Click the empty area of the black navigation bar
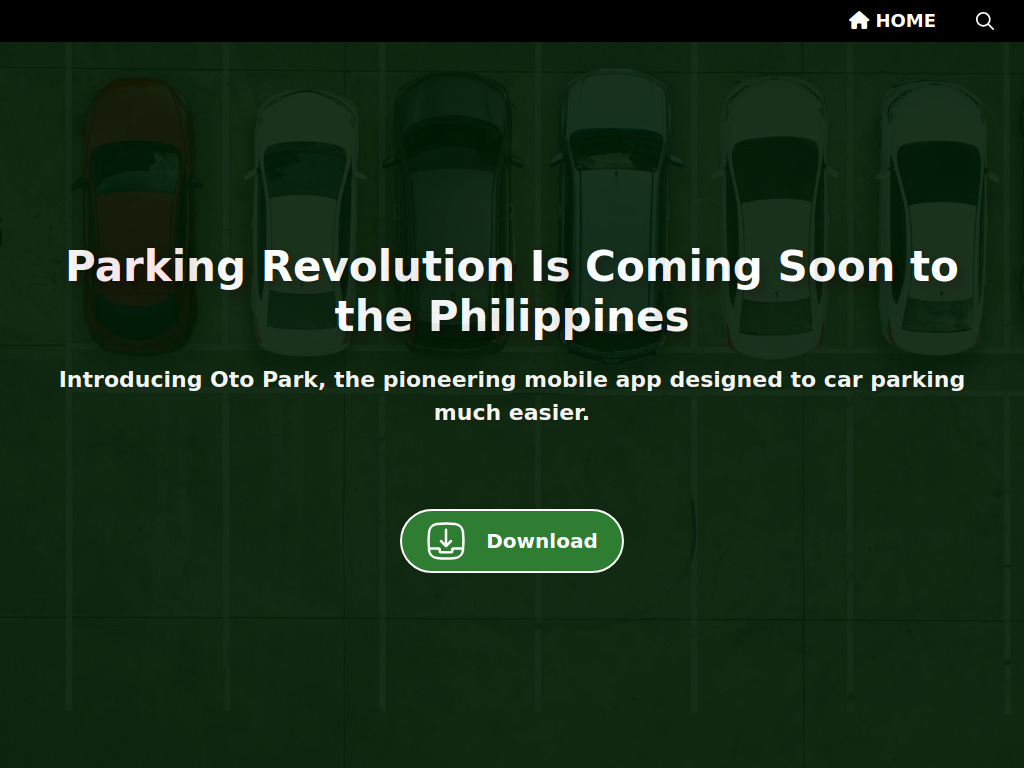 pos(400,21)
